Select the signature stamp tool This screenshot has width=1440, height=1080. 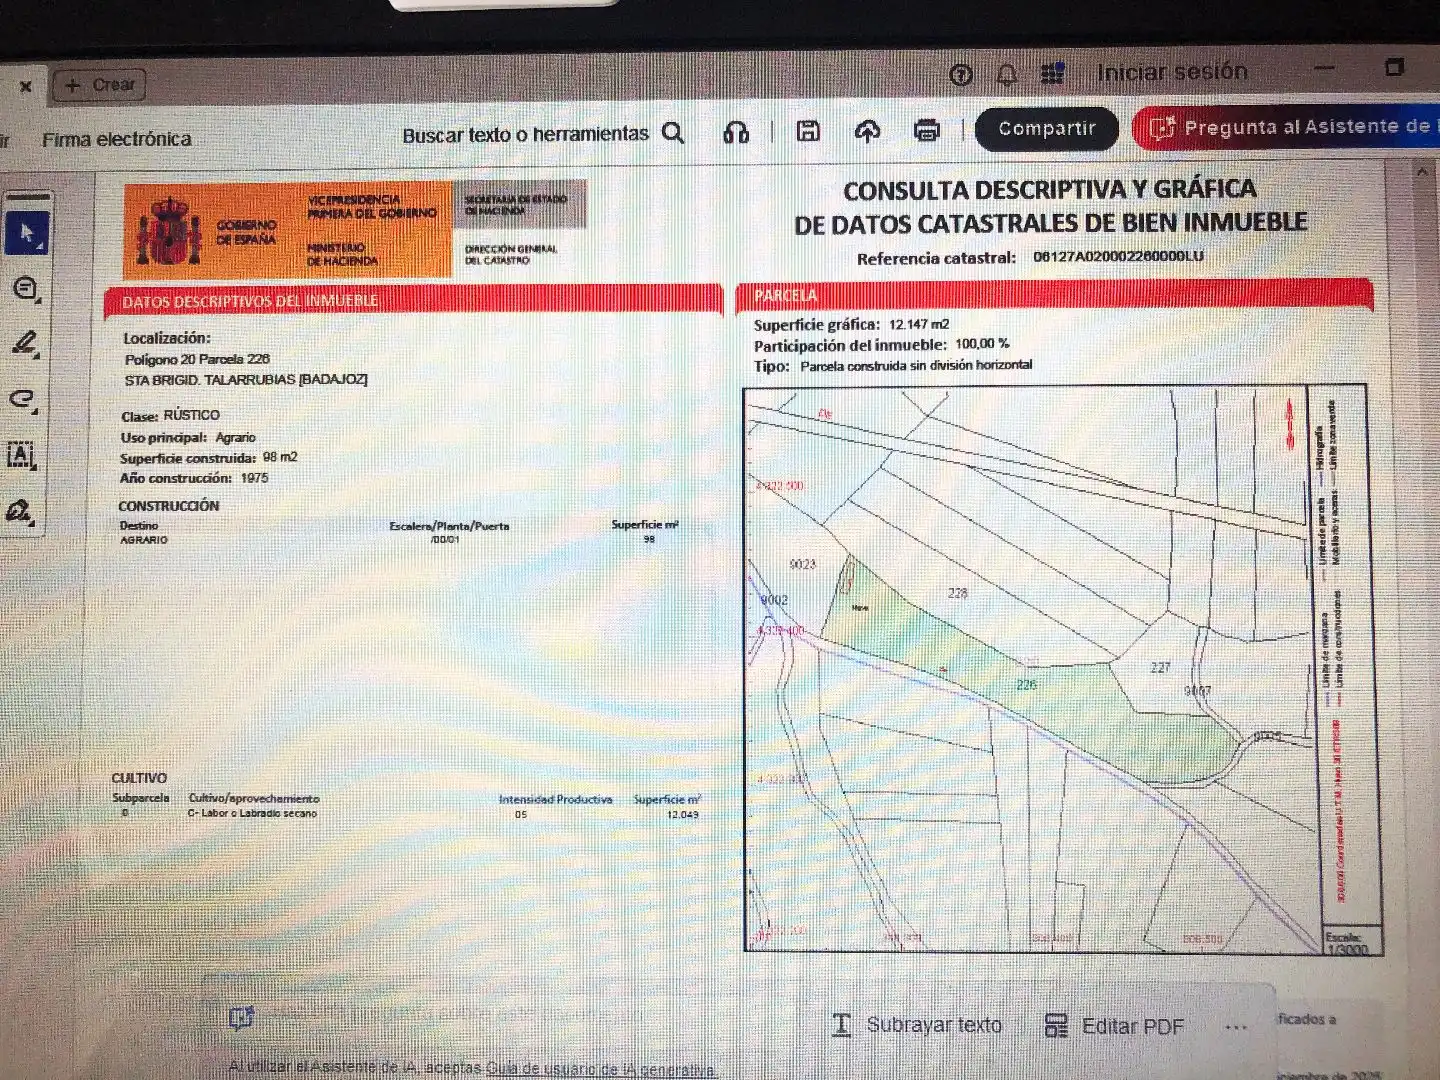tap(20, 513)
